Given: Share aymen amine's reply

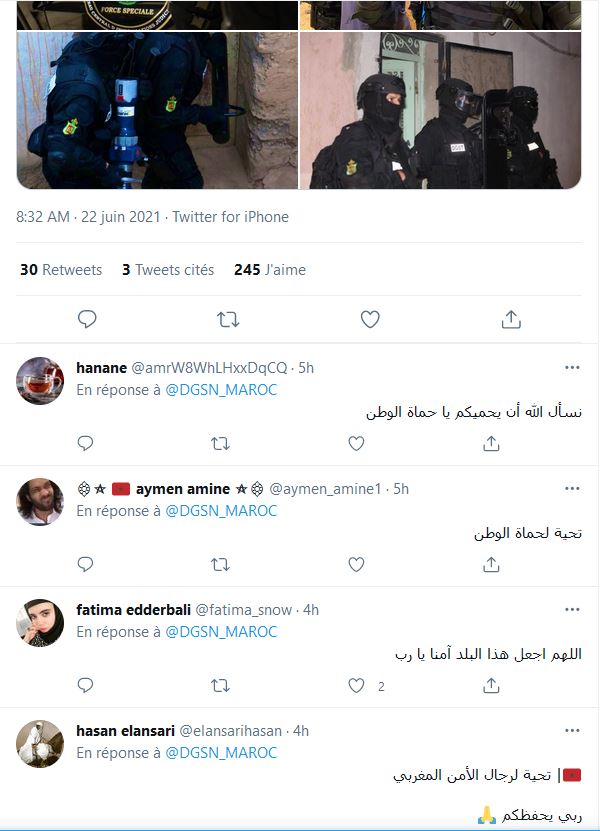Looking at the screenshot, I should [x=491, y=564].
